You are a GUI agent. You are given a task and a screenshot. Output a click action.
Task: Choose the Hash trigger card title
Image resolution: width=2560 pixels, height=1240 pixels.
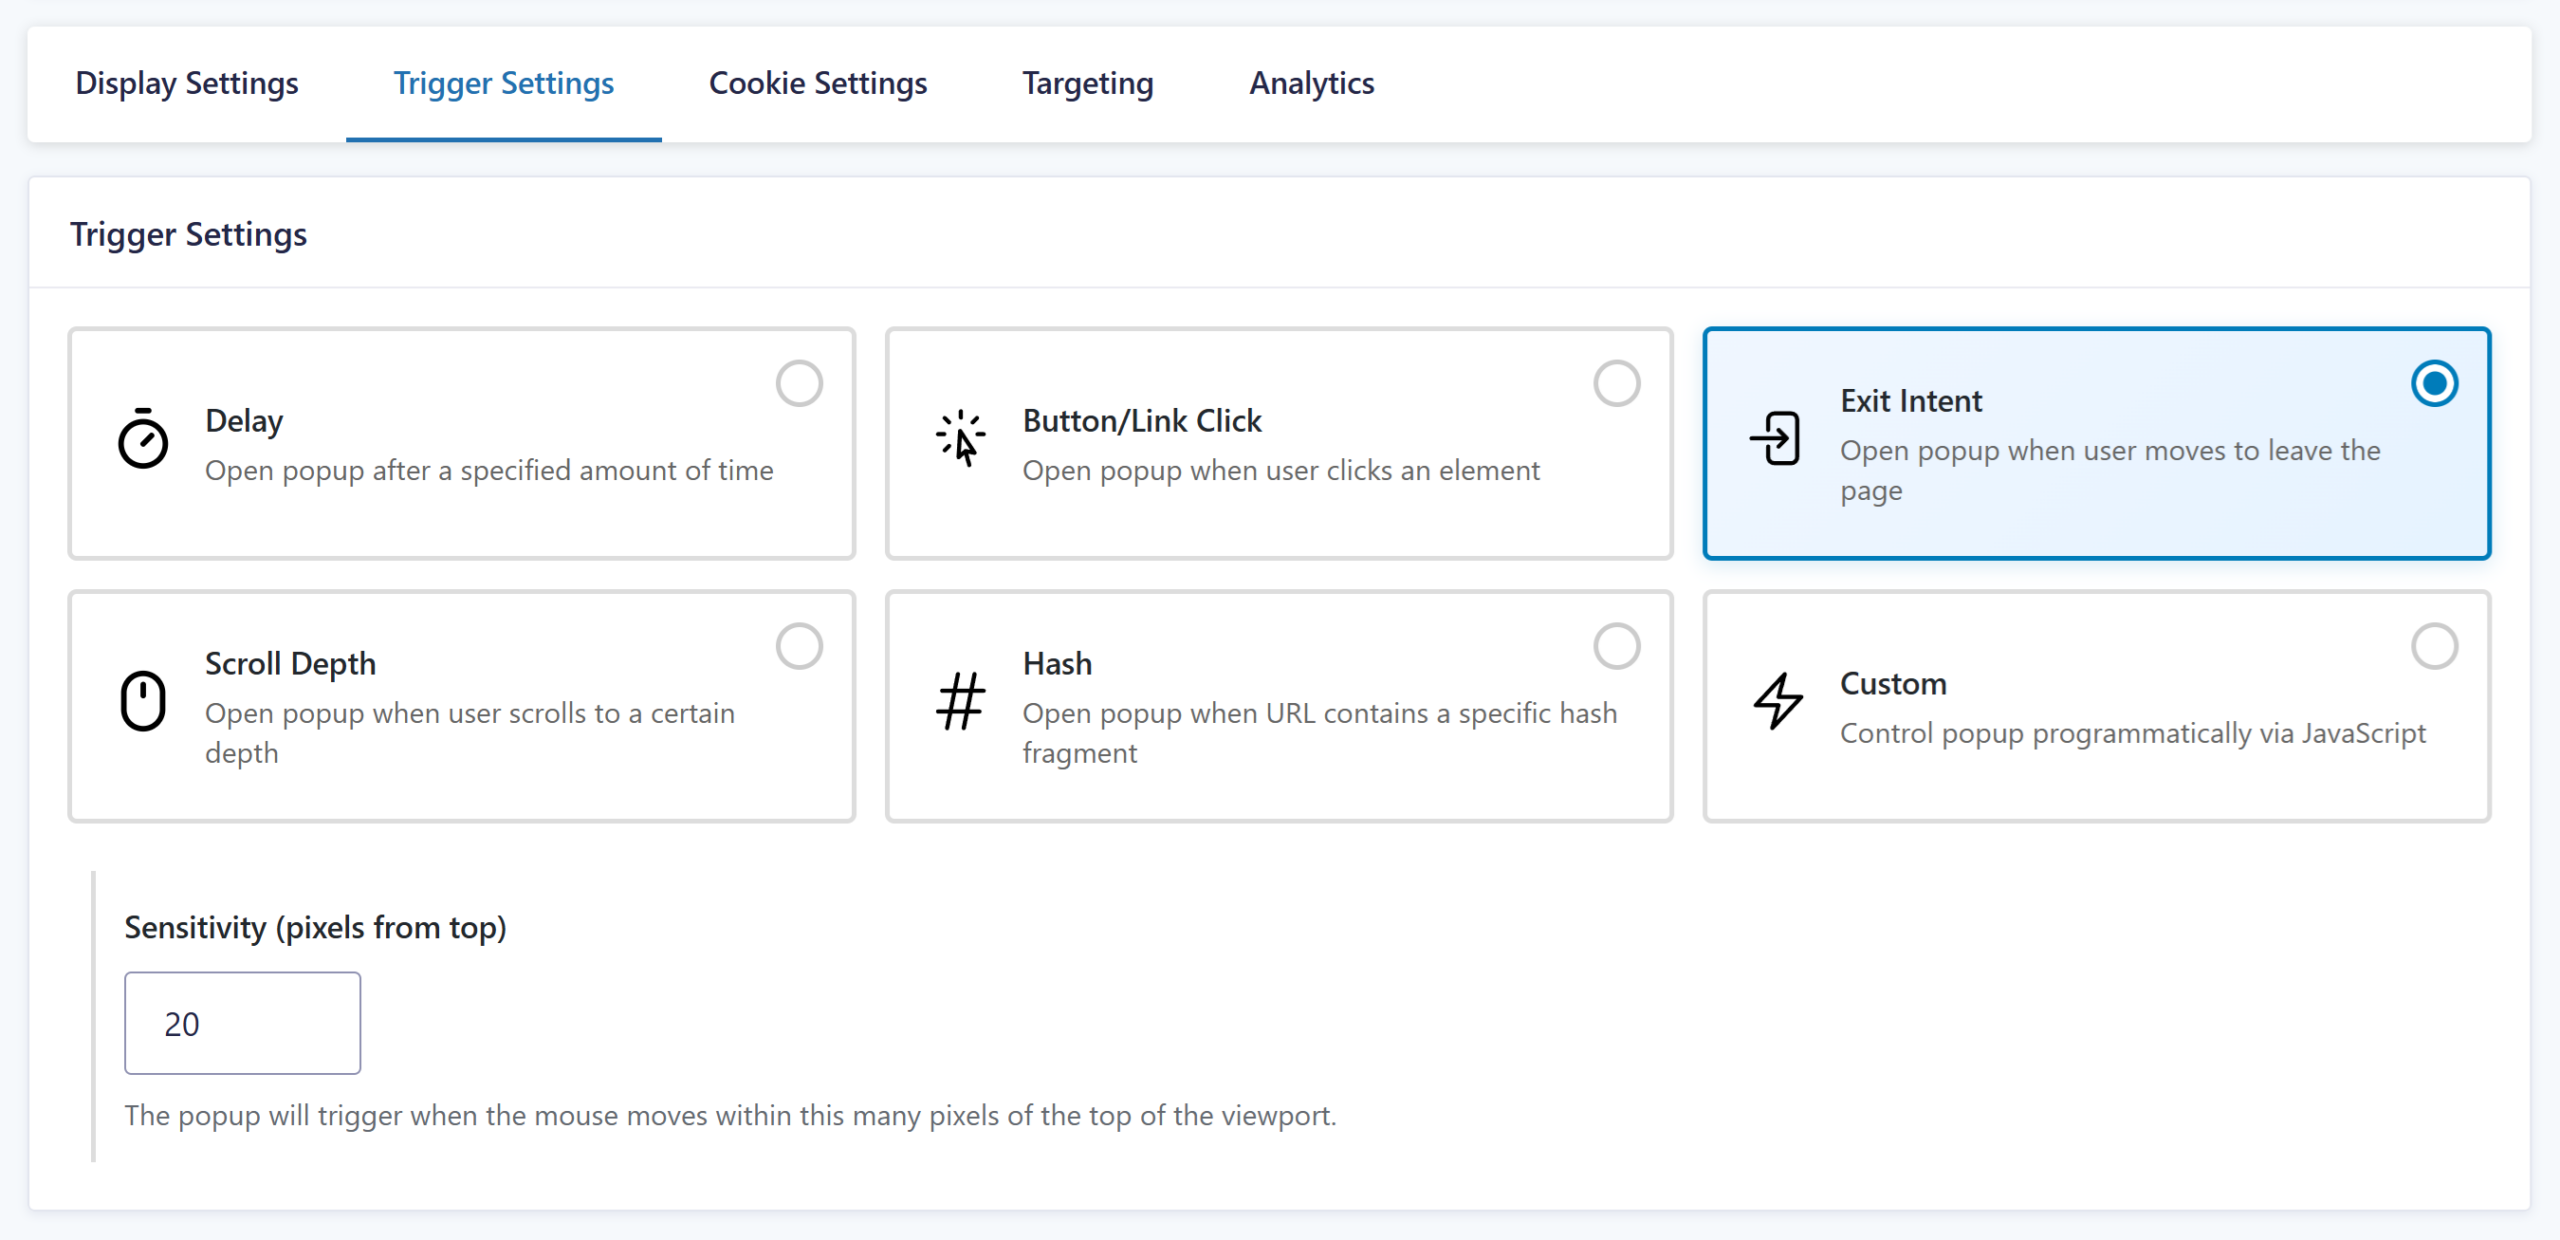[x=1057, y=664]
